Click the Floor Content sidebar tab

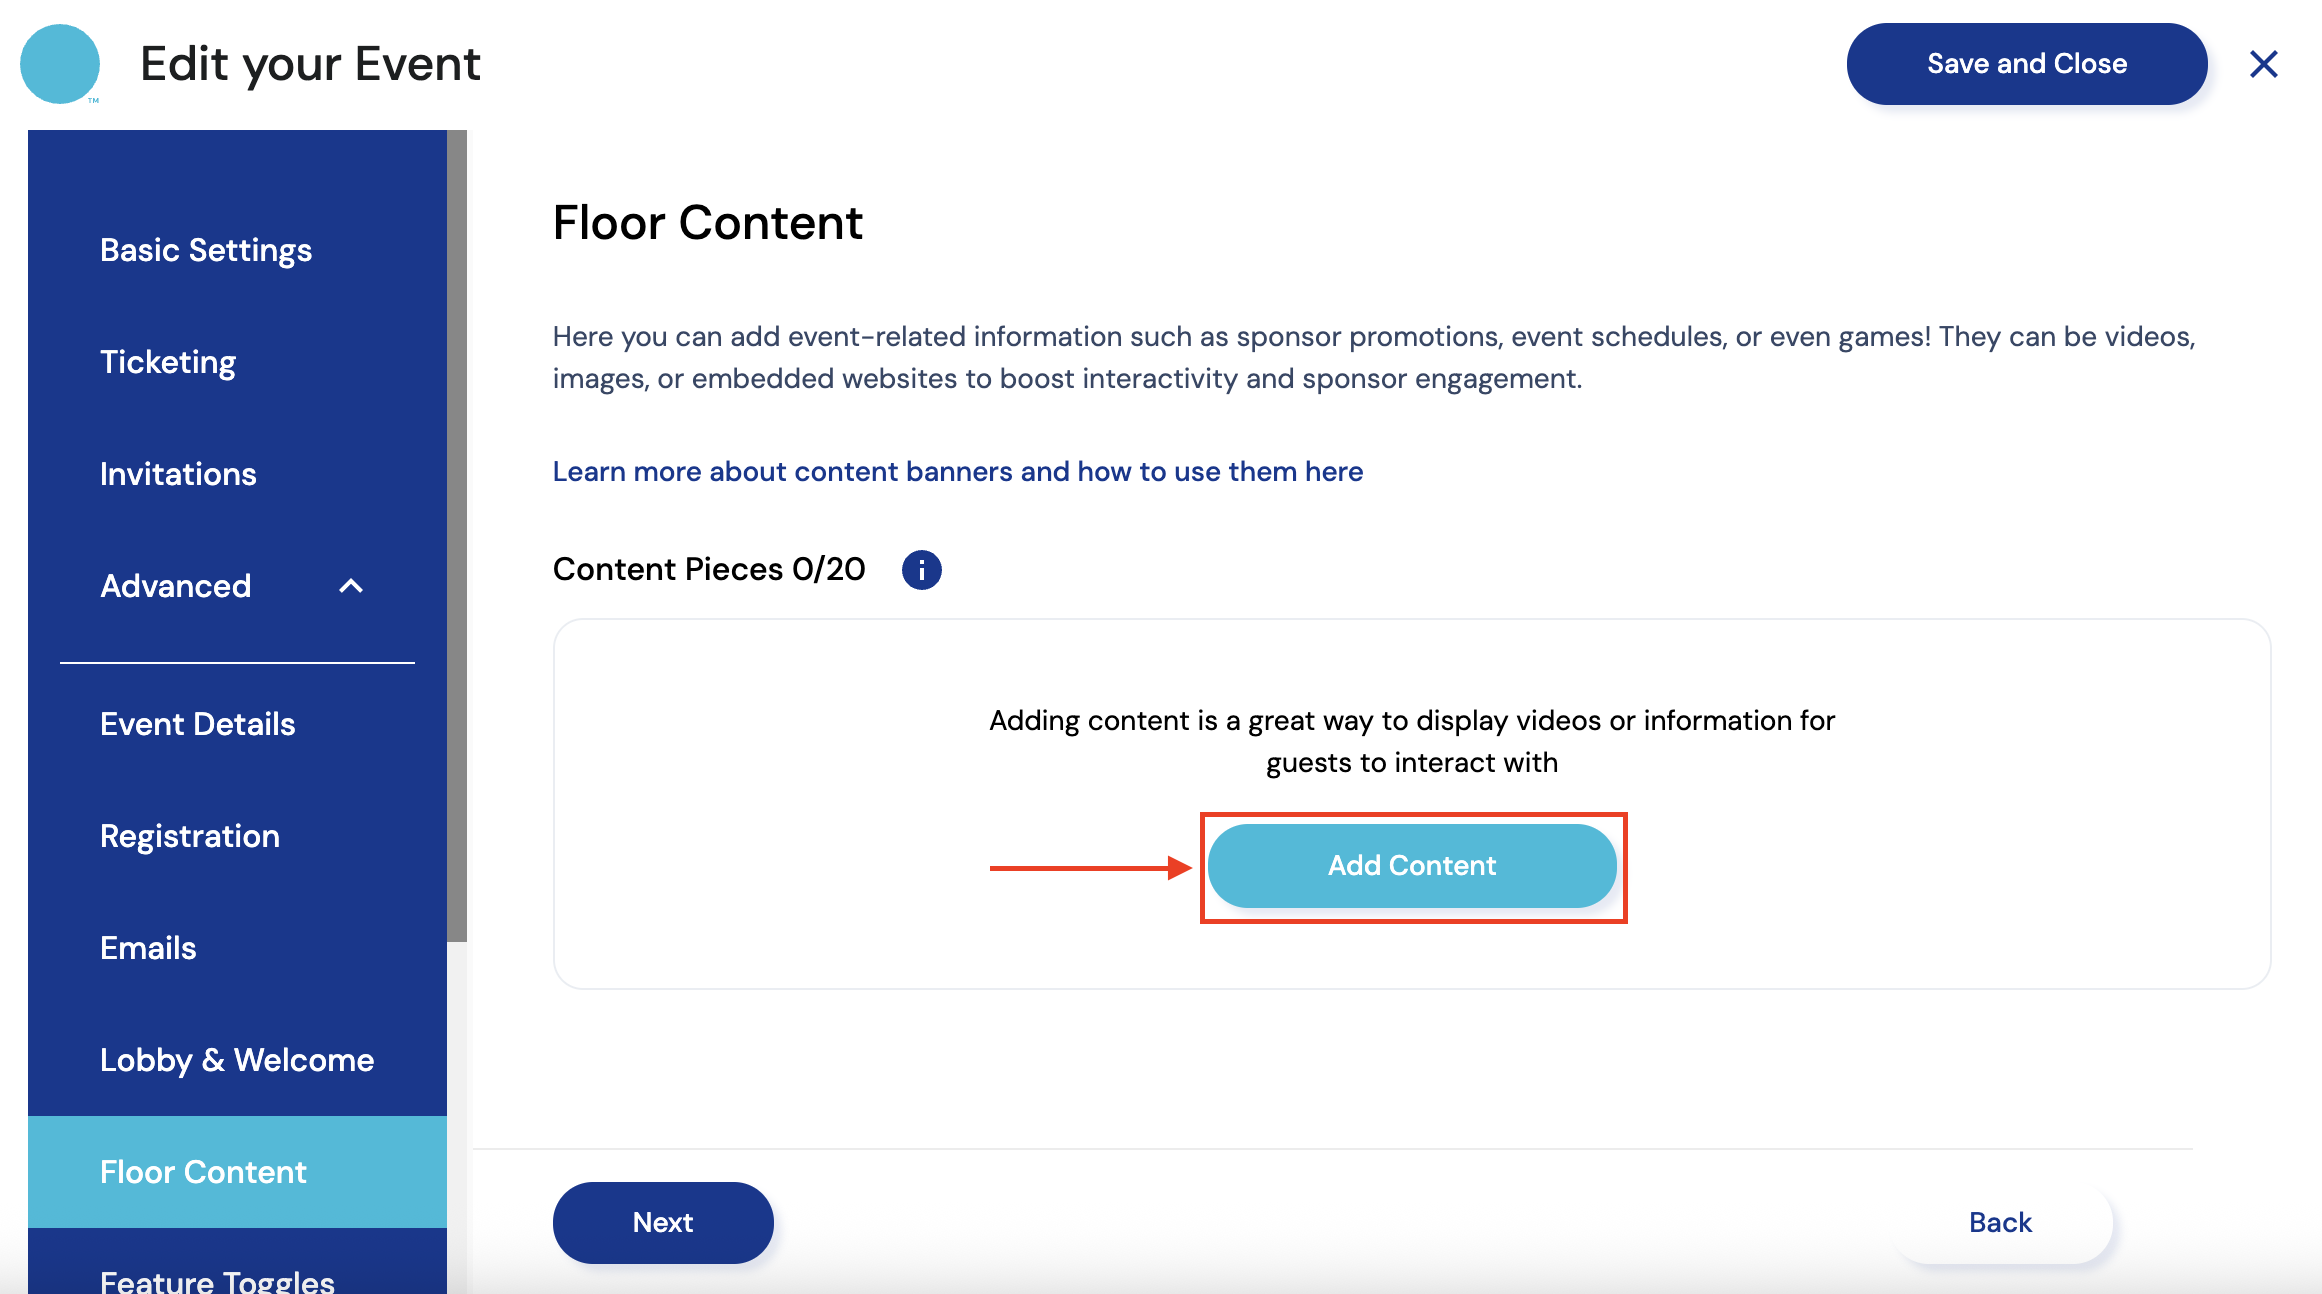tap(203, 1172)
